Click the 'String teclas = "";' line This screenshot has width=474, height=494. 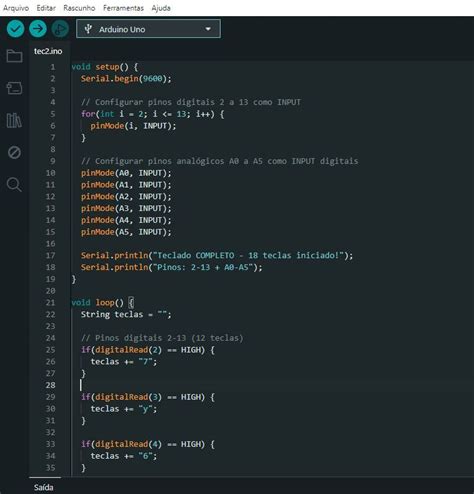pos(126,315)
